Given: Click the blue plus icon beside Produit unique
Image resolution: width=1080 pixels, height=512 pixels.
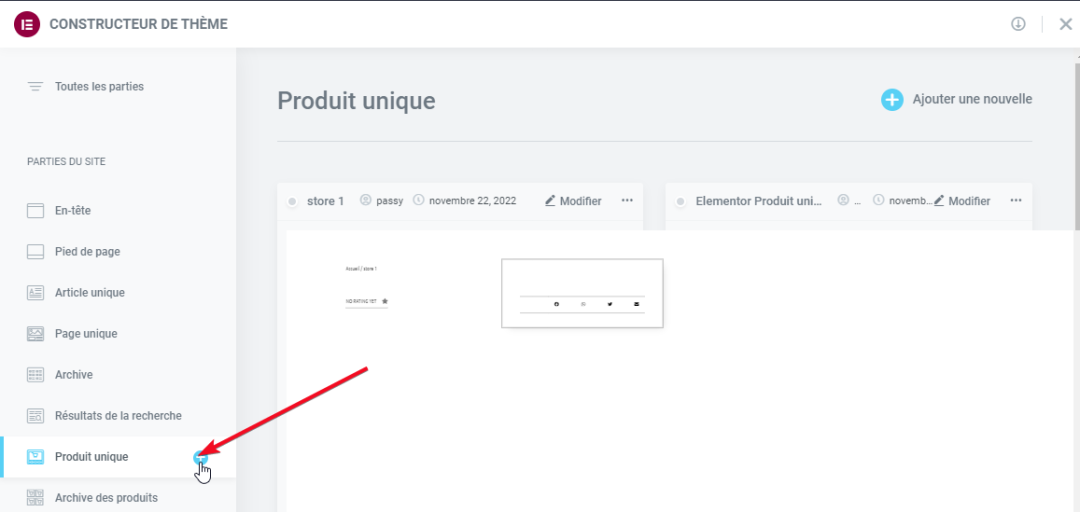Looking at the screenshot, I should (x=201, y=457).
